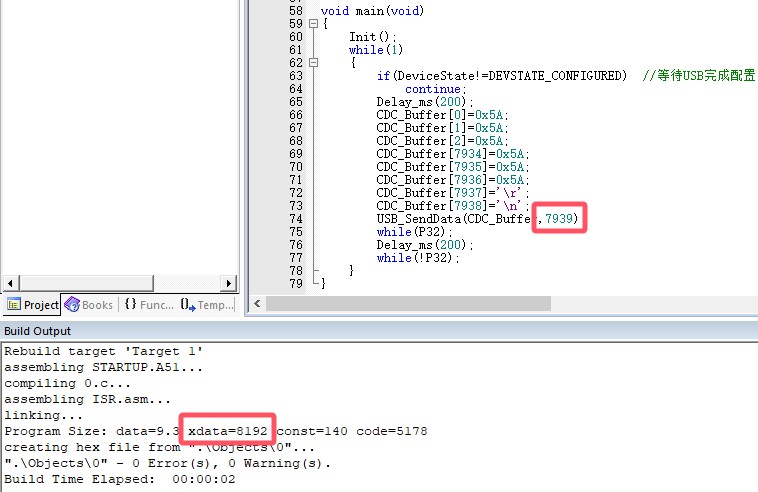
Task: Click the Delay_ms(200) call on line 65
Action: [x=425, y=102]
